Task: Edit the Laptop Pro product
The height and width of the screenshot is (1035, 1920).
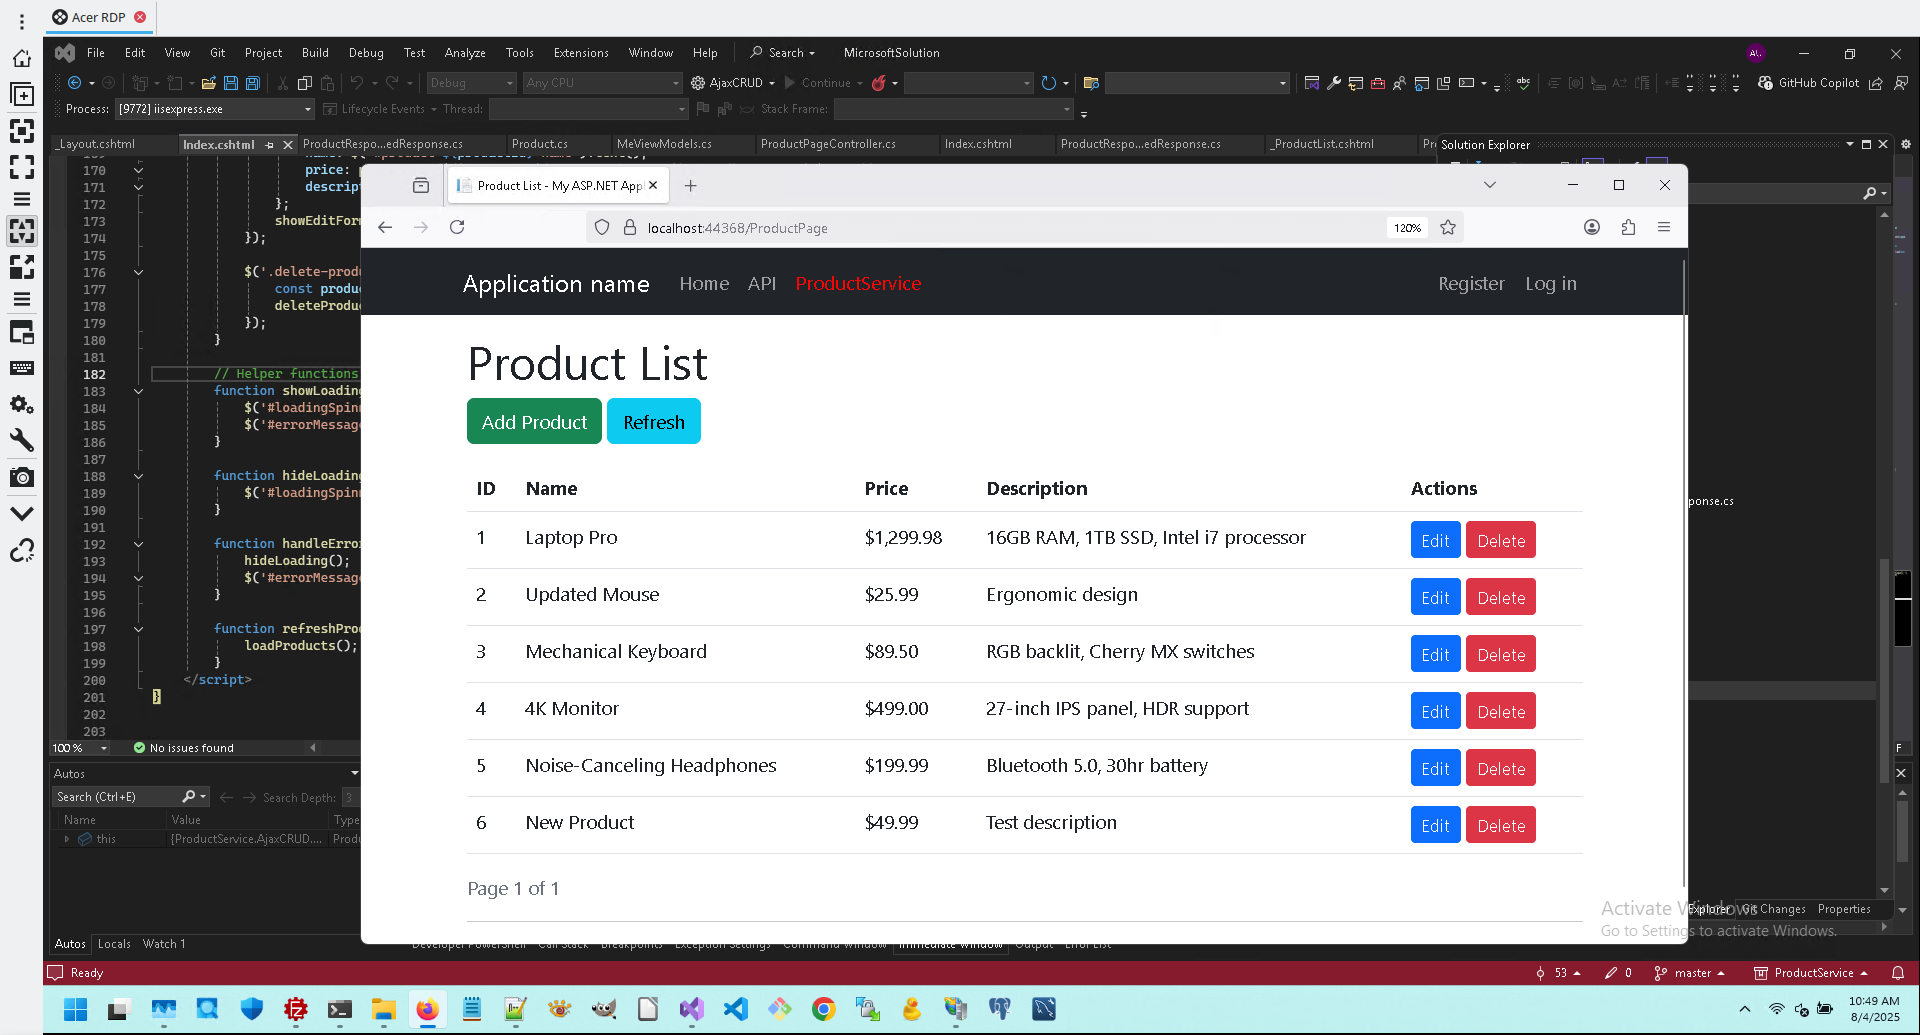Action: pos(1435,540)
